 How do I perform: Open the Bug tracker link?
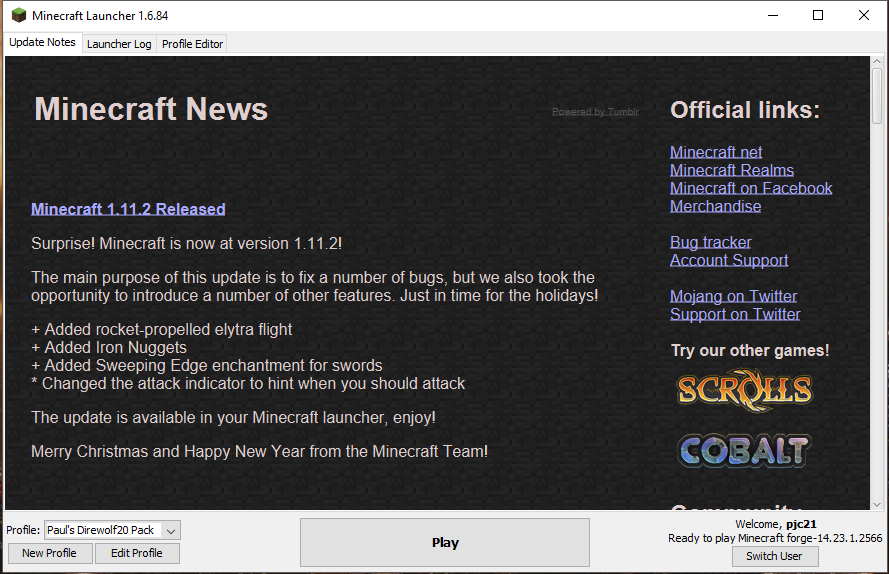click(x=710, y=242)
